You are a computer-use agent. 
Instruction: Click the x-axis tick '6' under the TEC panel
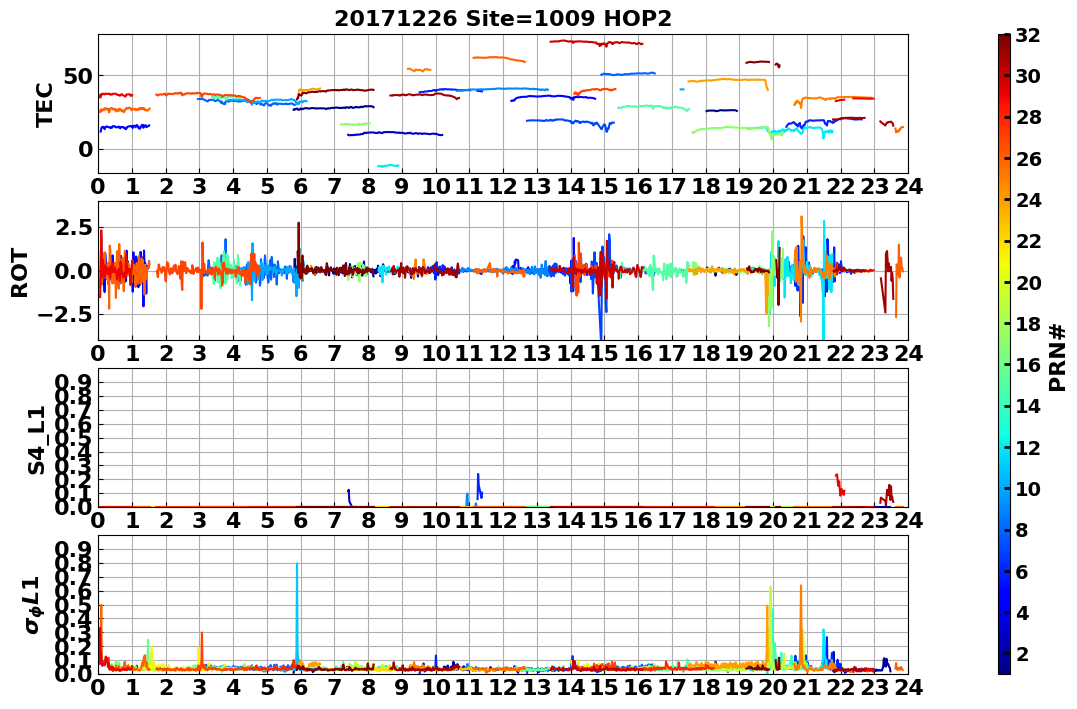tap(301, 186)
